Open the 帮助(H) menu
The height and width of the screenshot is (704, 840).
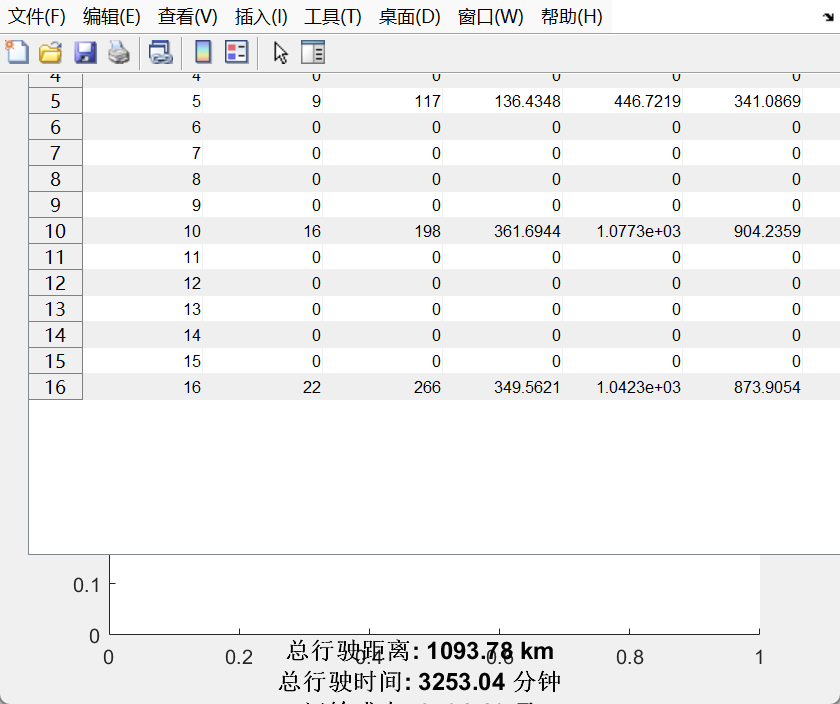click(x=572, y=17)
